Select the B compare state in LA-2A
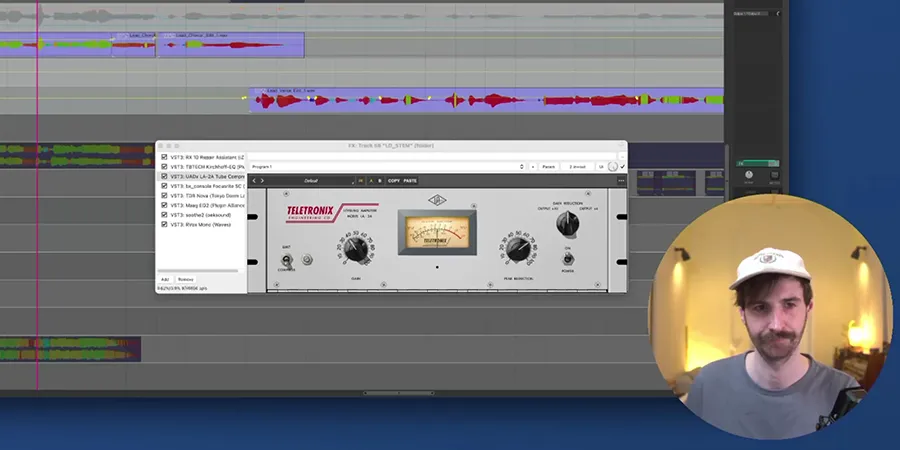The width and height of the screenshot is (900, 450). click(379, 181)
